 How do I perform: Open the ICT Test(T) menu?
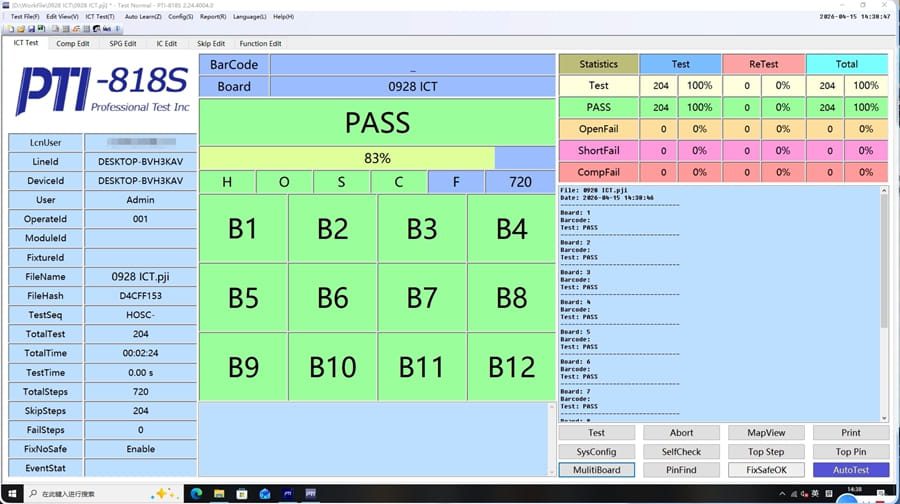pyautogui.click(x=100, y=17)
